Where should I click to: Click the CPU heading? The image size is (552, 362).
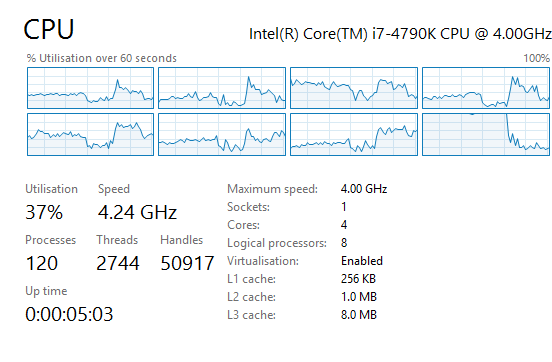point(49,30)
